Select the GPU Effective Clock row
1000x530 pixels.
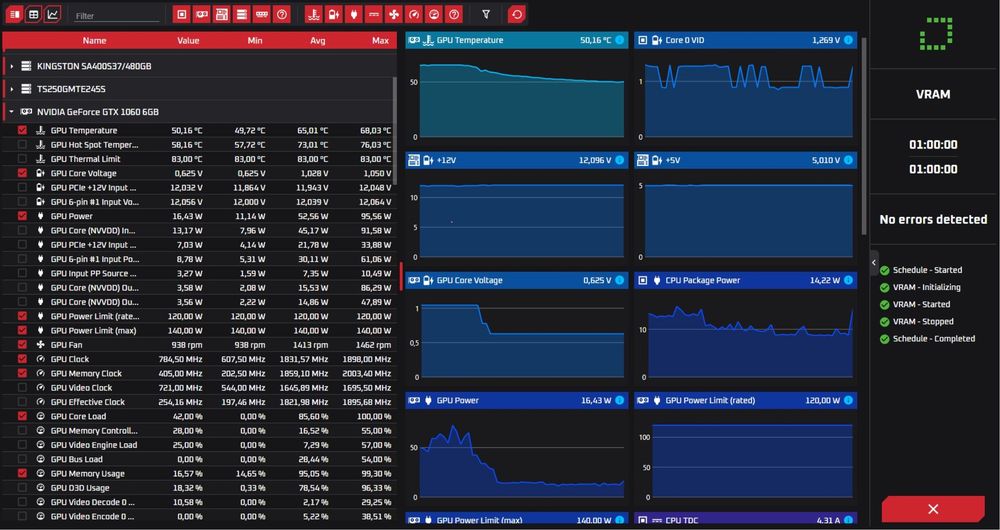coord(199,402)
